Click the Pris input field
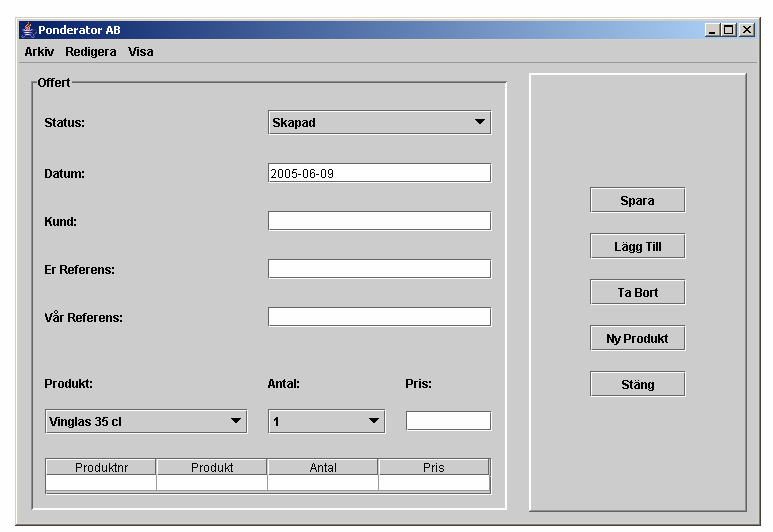The image size is (773, 532). coord(448,421)
